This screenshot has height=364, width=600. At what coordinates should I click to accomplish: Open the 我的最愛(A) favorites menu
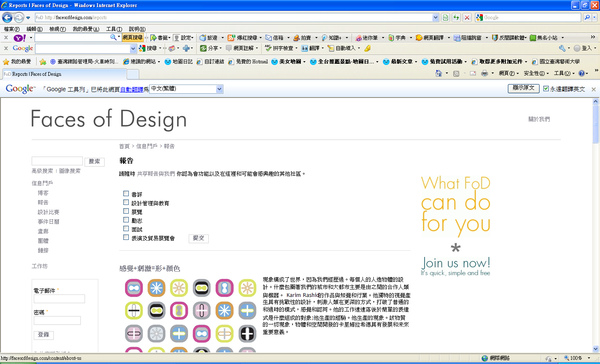86,29
